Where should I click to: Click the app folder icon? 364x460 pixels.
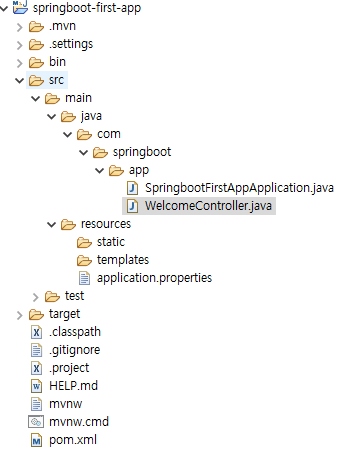point(116,170)
